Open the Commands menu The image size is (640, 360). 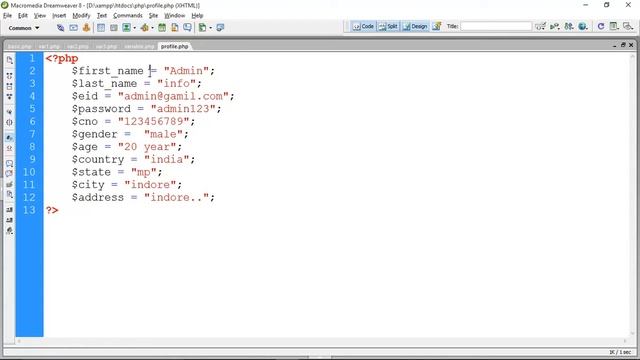[128, 16]
